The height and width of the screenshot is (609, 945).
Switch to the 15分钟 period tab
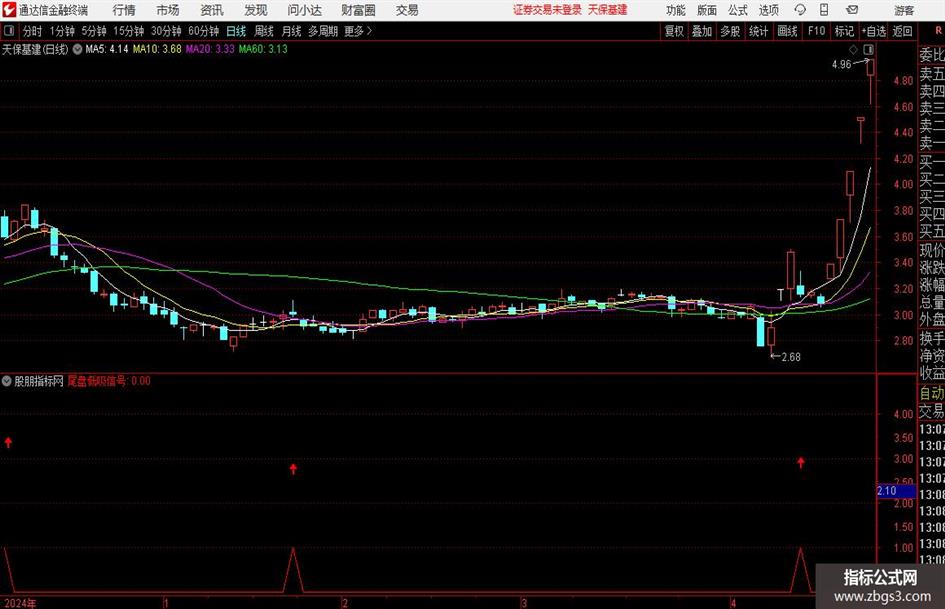129,31
